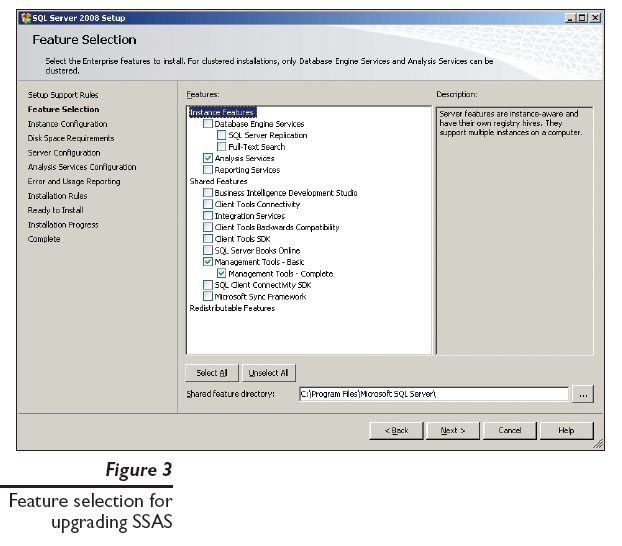Click Instance Configuration step
The height and width of the screenshot is (546, 622).
[x=67, y=124]
